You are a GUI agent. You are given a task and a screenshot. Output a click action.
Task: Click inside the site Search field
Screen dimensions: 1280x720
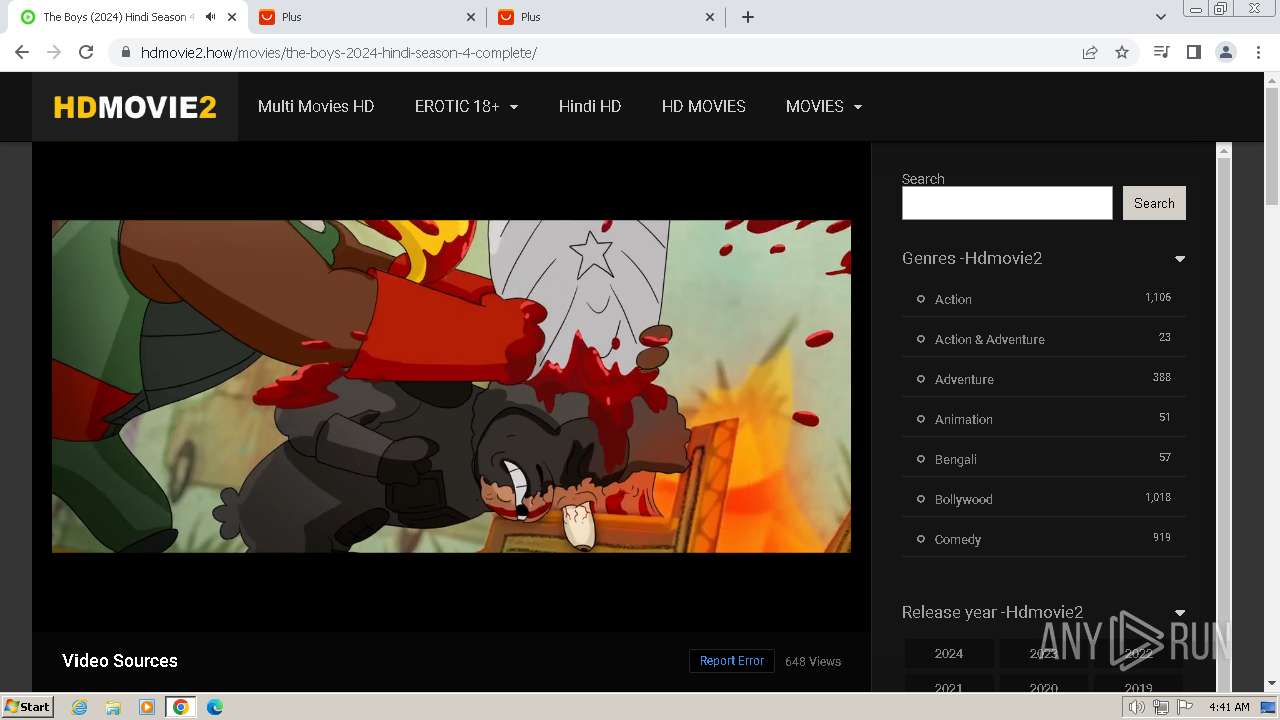click(1007, 203)
